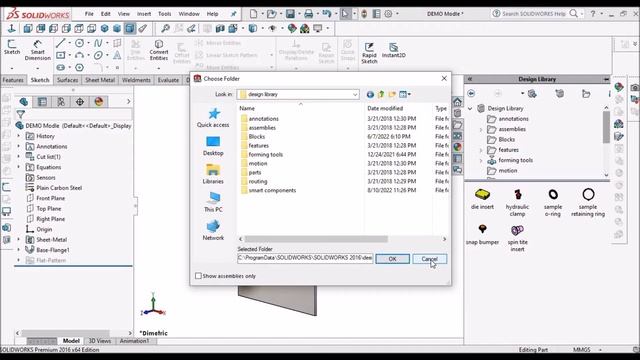Click the go back icon in the dialog

(x=370, y=94)
